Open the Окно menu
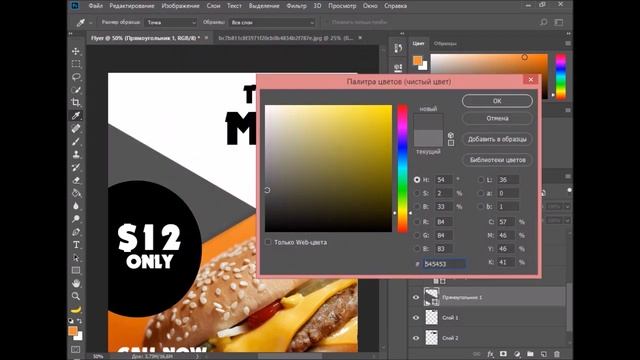640x360 pixels. 370,6
